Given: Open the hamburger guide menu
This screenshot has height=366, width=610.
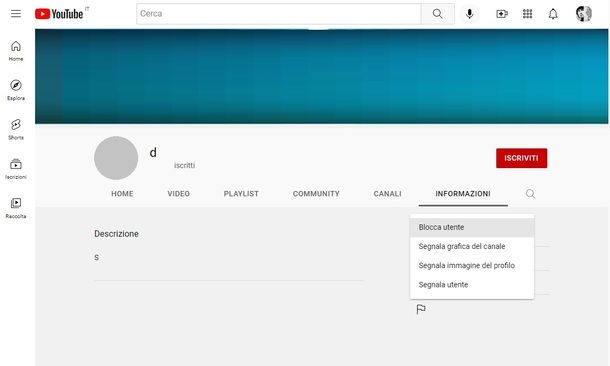Looking at the screenshot, I should click(x=16, y=14).
